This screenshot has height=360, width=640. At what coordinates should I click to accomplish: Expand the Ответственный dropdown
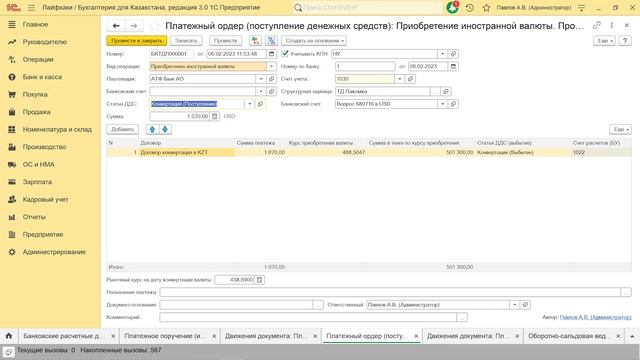click(x=515, y=304)
